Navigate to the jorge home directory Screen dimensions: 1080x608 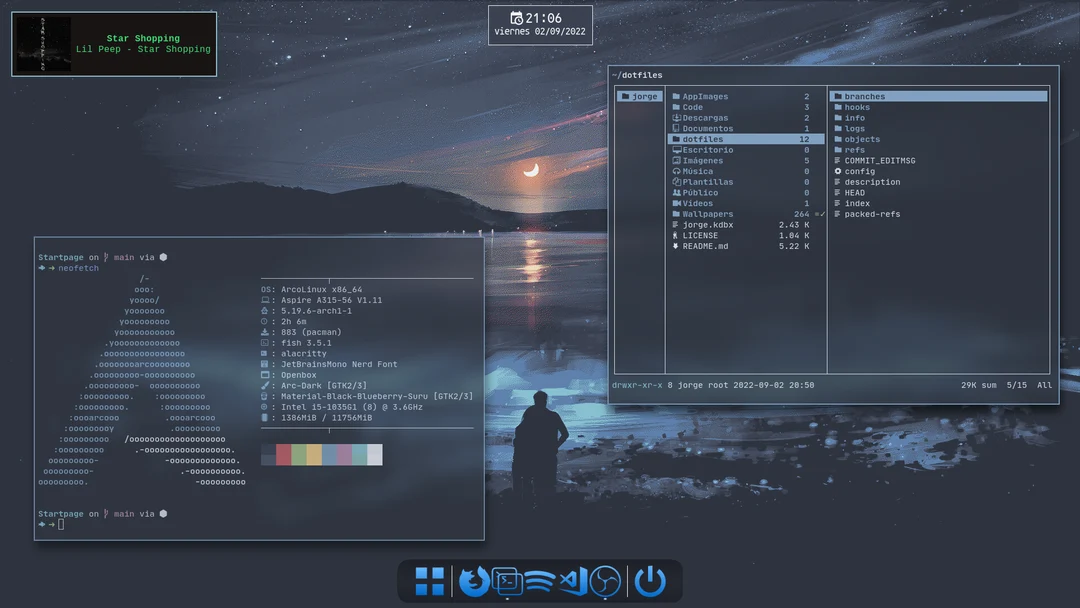click(x=639, y=96)
